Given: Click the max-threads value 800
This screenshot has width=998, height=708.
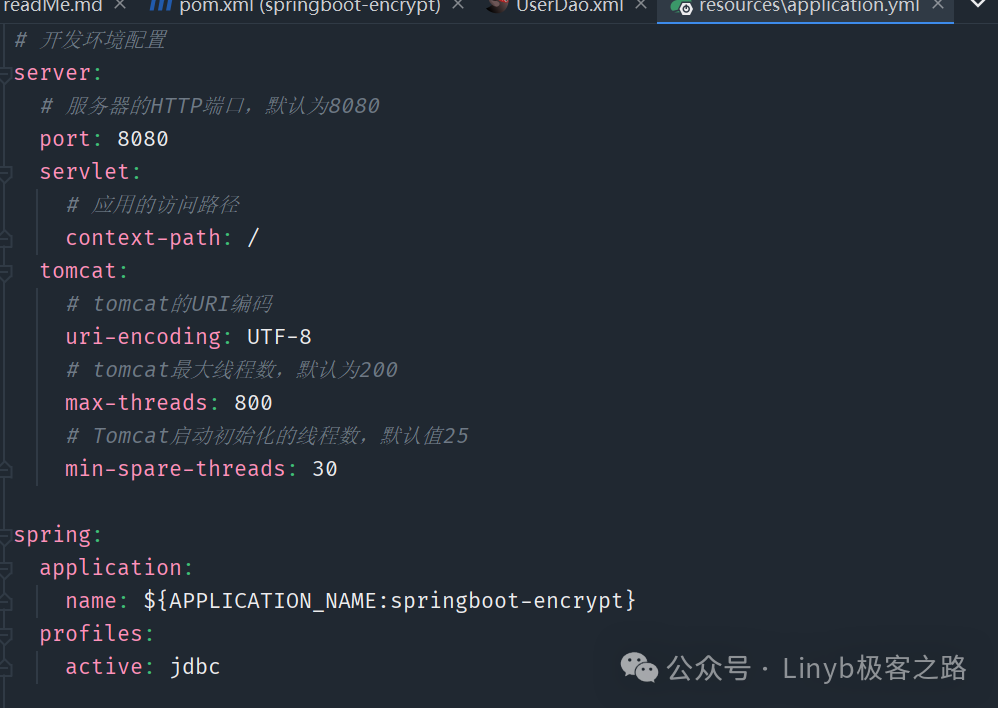Looking at the screenshot, I should (253, 403).
